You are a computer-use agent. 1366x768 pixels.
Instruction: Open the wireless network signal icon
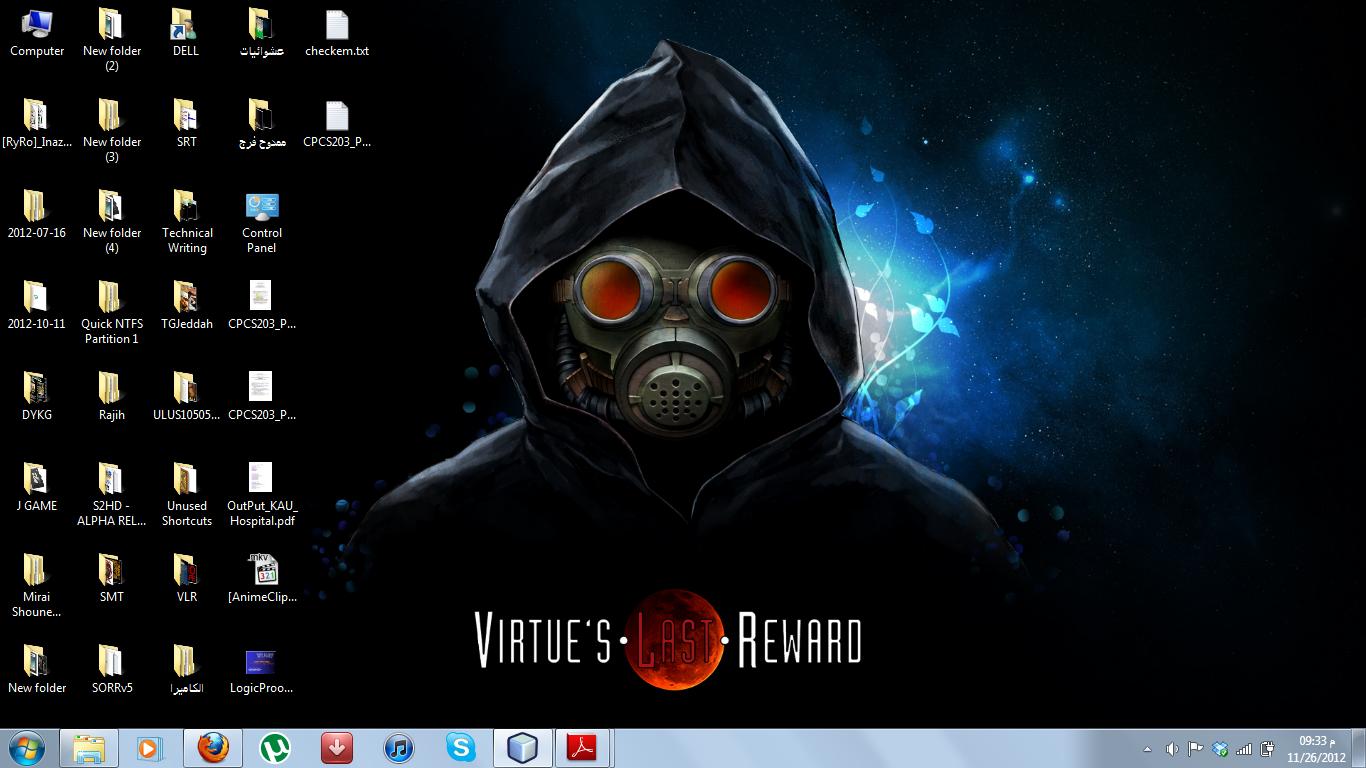click(x=1244, y=749)
